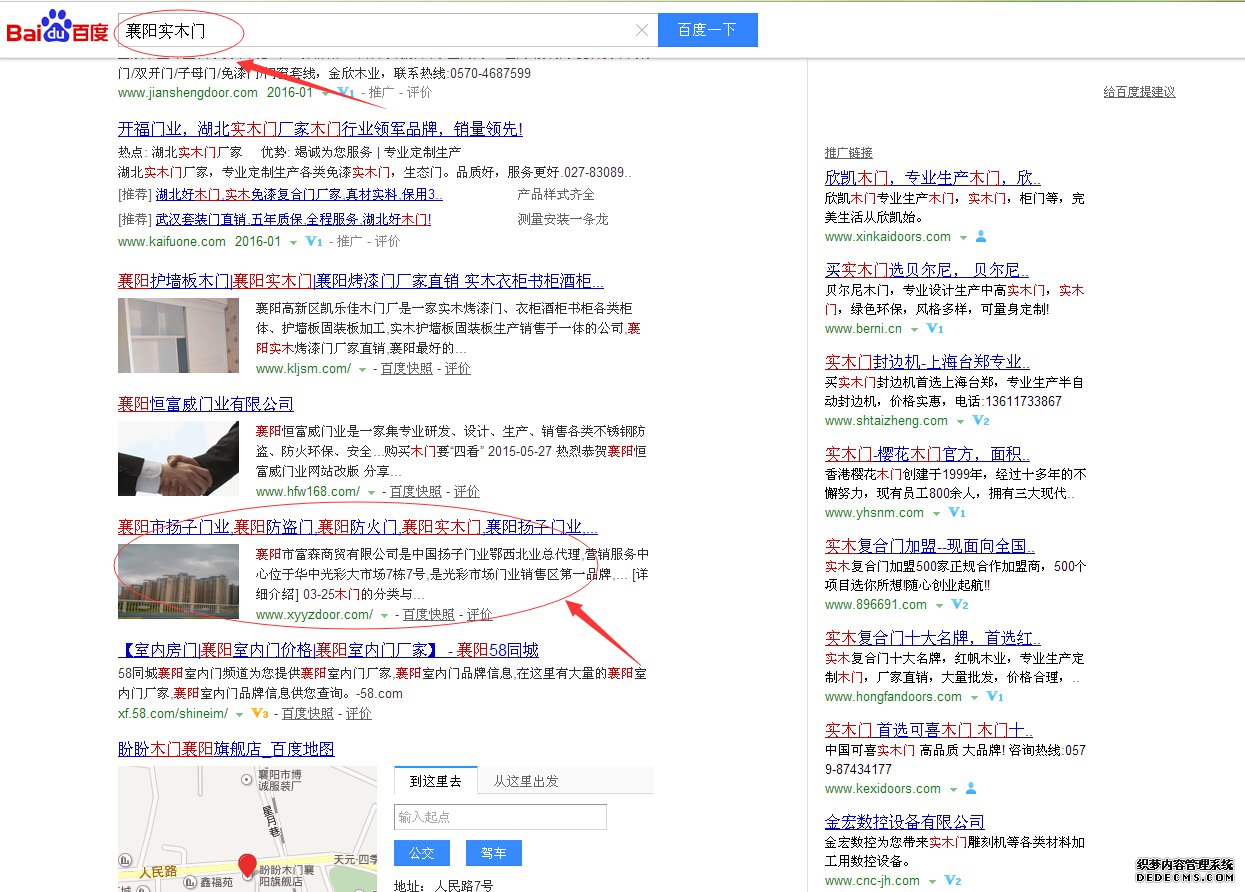Click the V1 badge beside yhsnm.com

coord(957,512)
